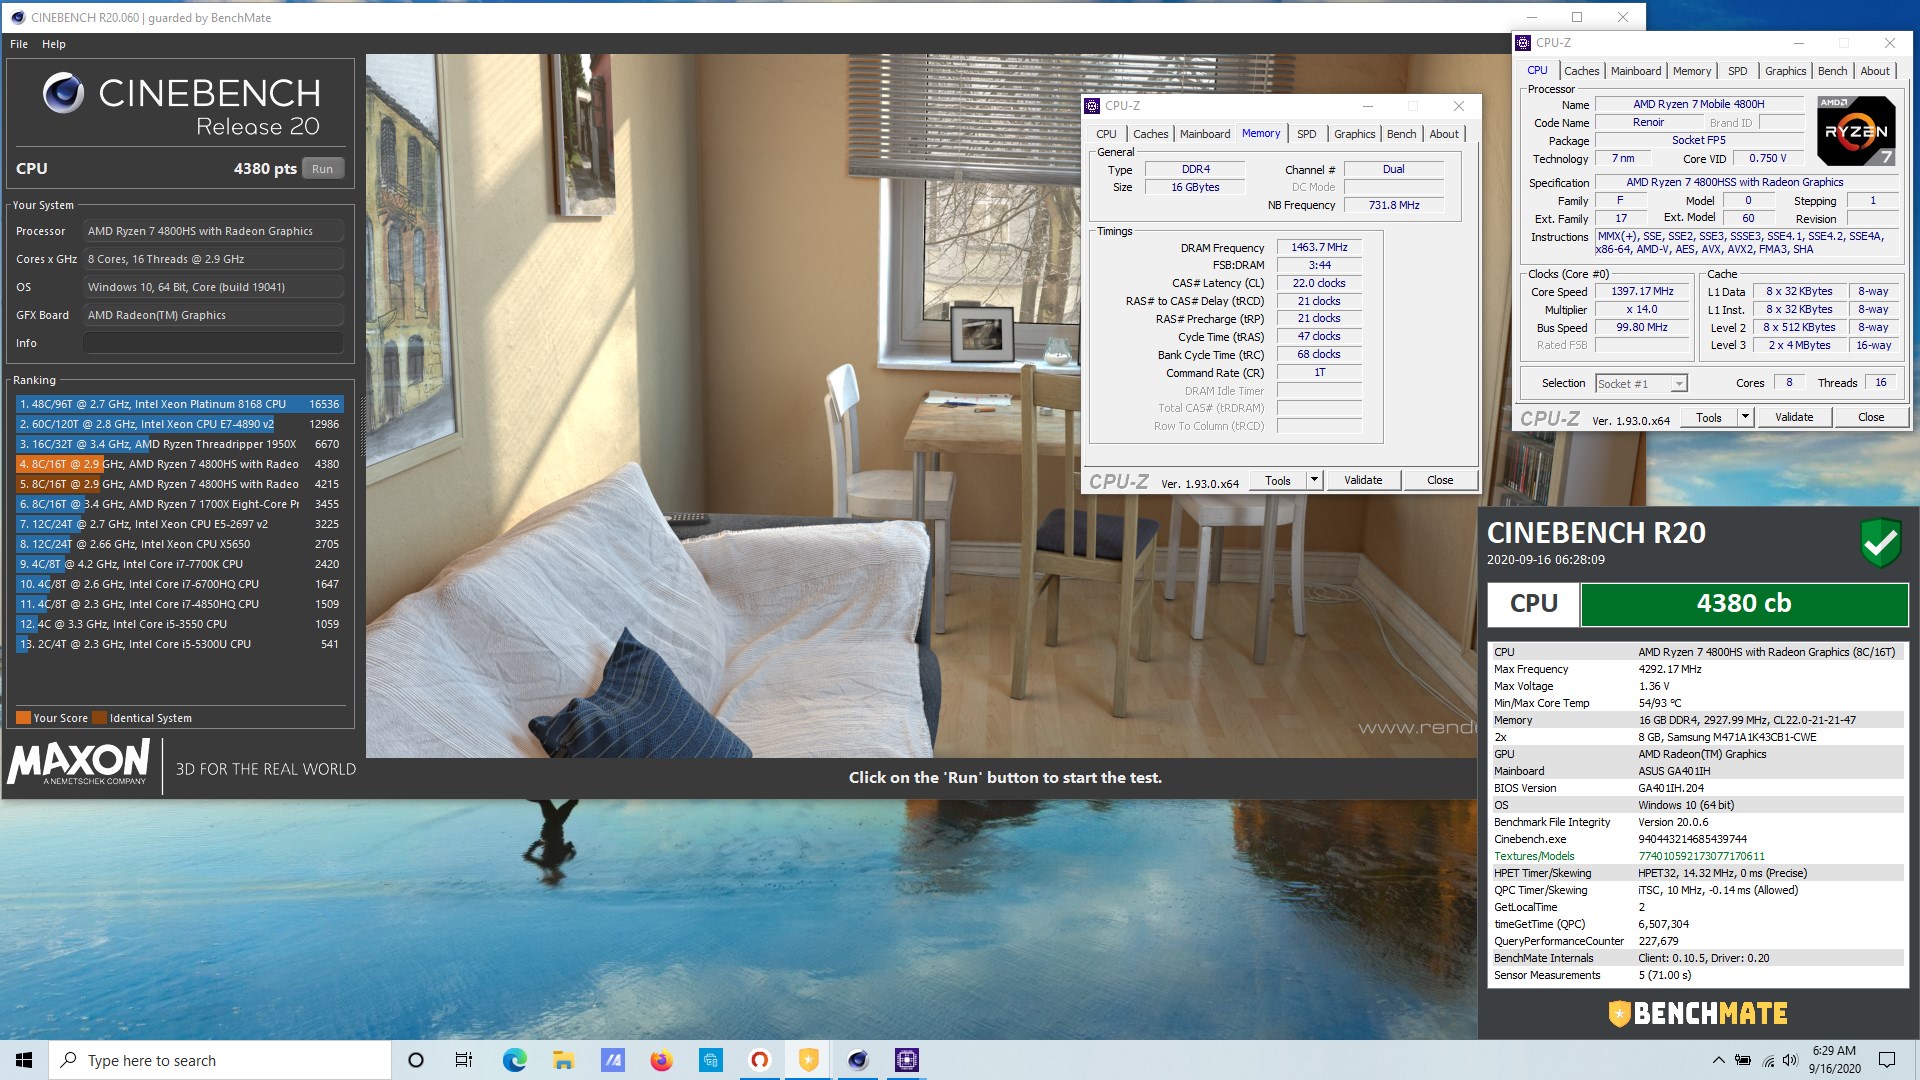Click Close button in memory CPU-Z window
The height and width of the screenshot is (1080, 1920).
pyautogui.click(x=1440, y=481)
